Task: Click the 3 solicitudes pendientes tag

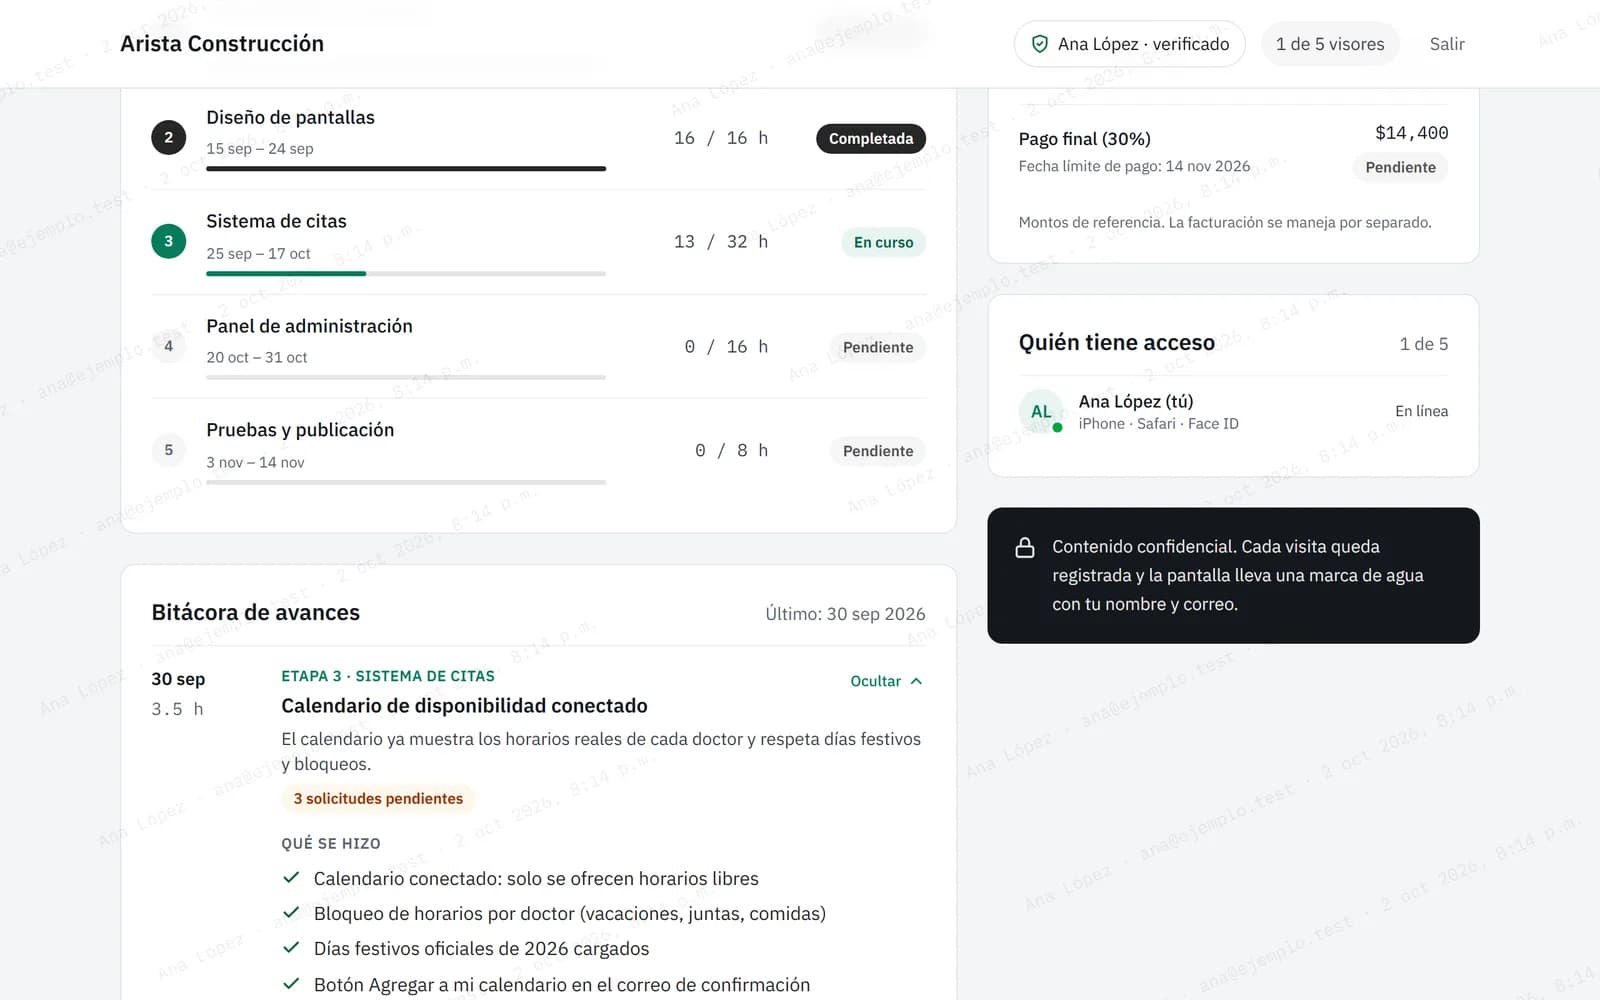Action: coord(378,799)
